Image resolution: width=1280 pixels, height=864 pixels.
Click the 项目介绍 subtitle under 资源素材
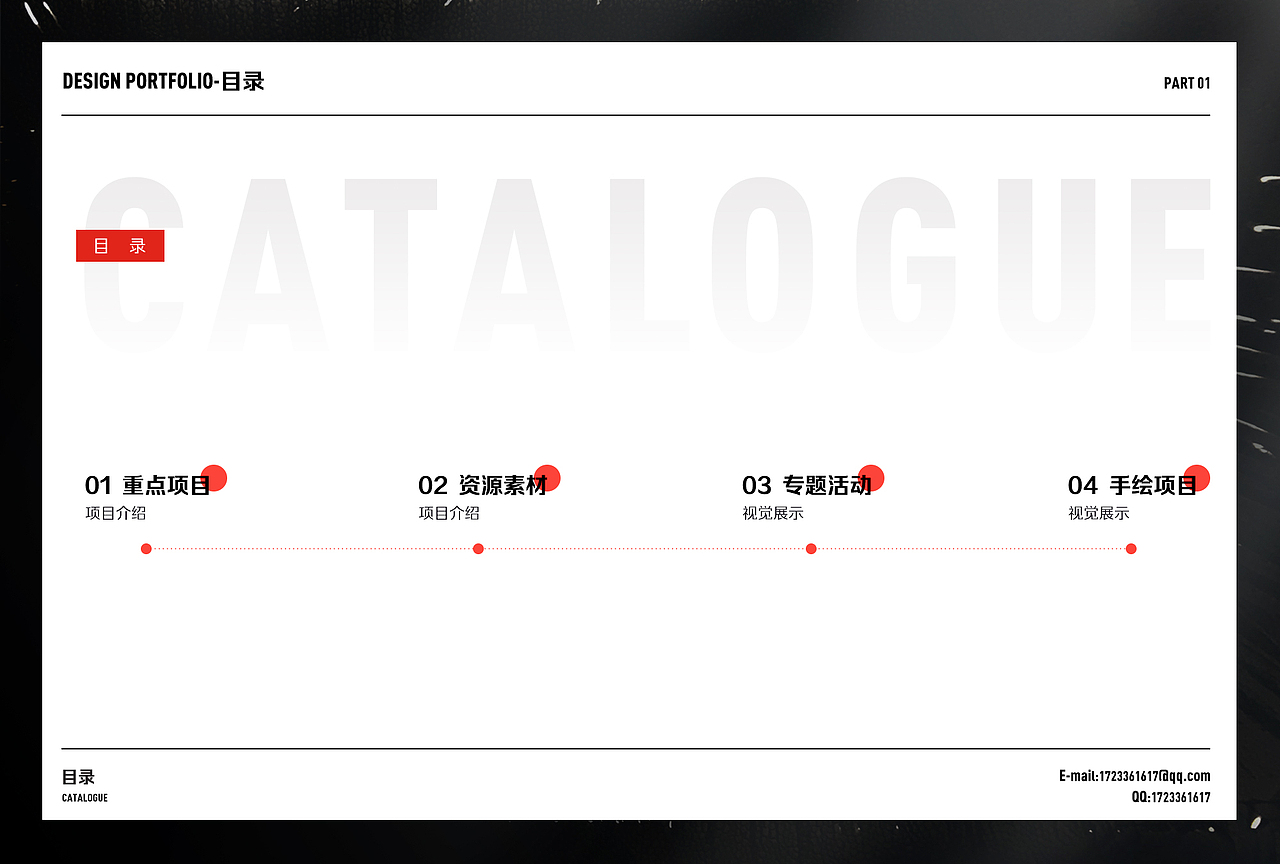[449, 513]
